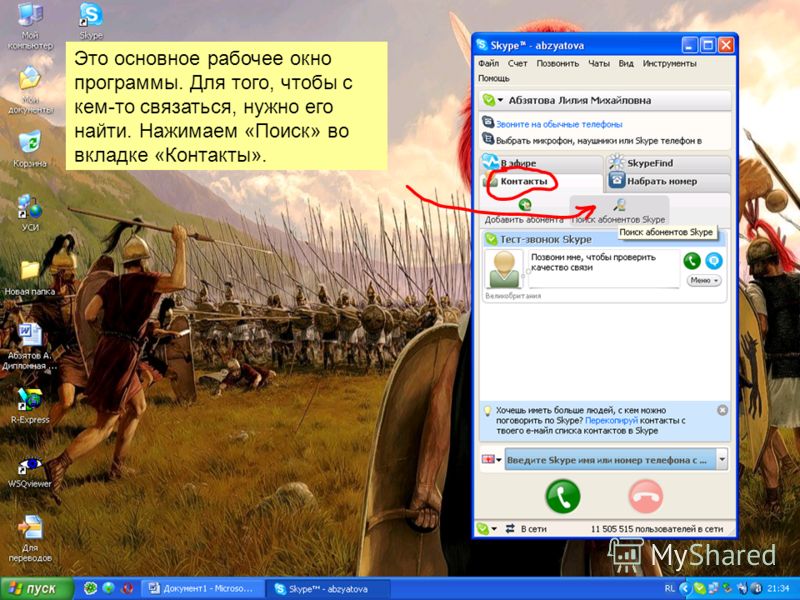Open the Меню dropdown of test contact
The height and width of the screenshot is (600, 800).
pos(704,280)
